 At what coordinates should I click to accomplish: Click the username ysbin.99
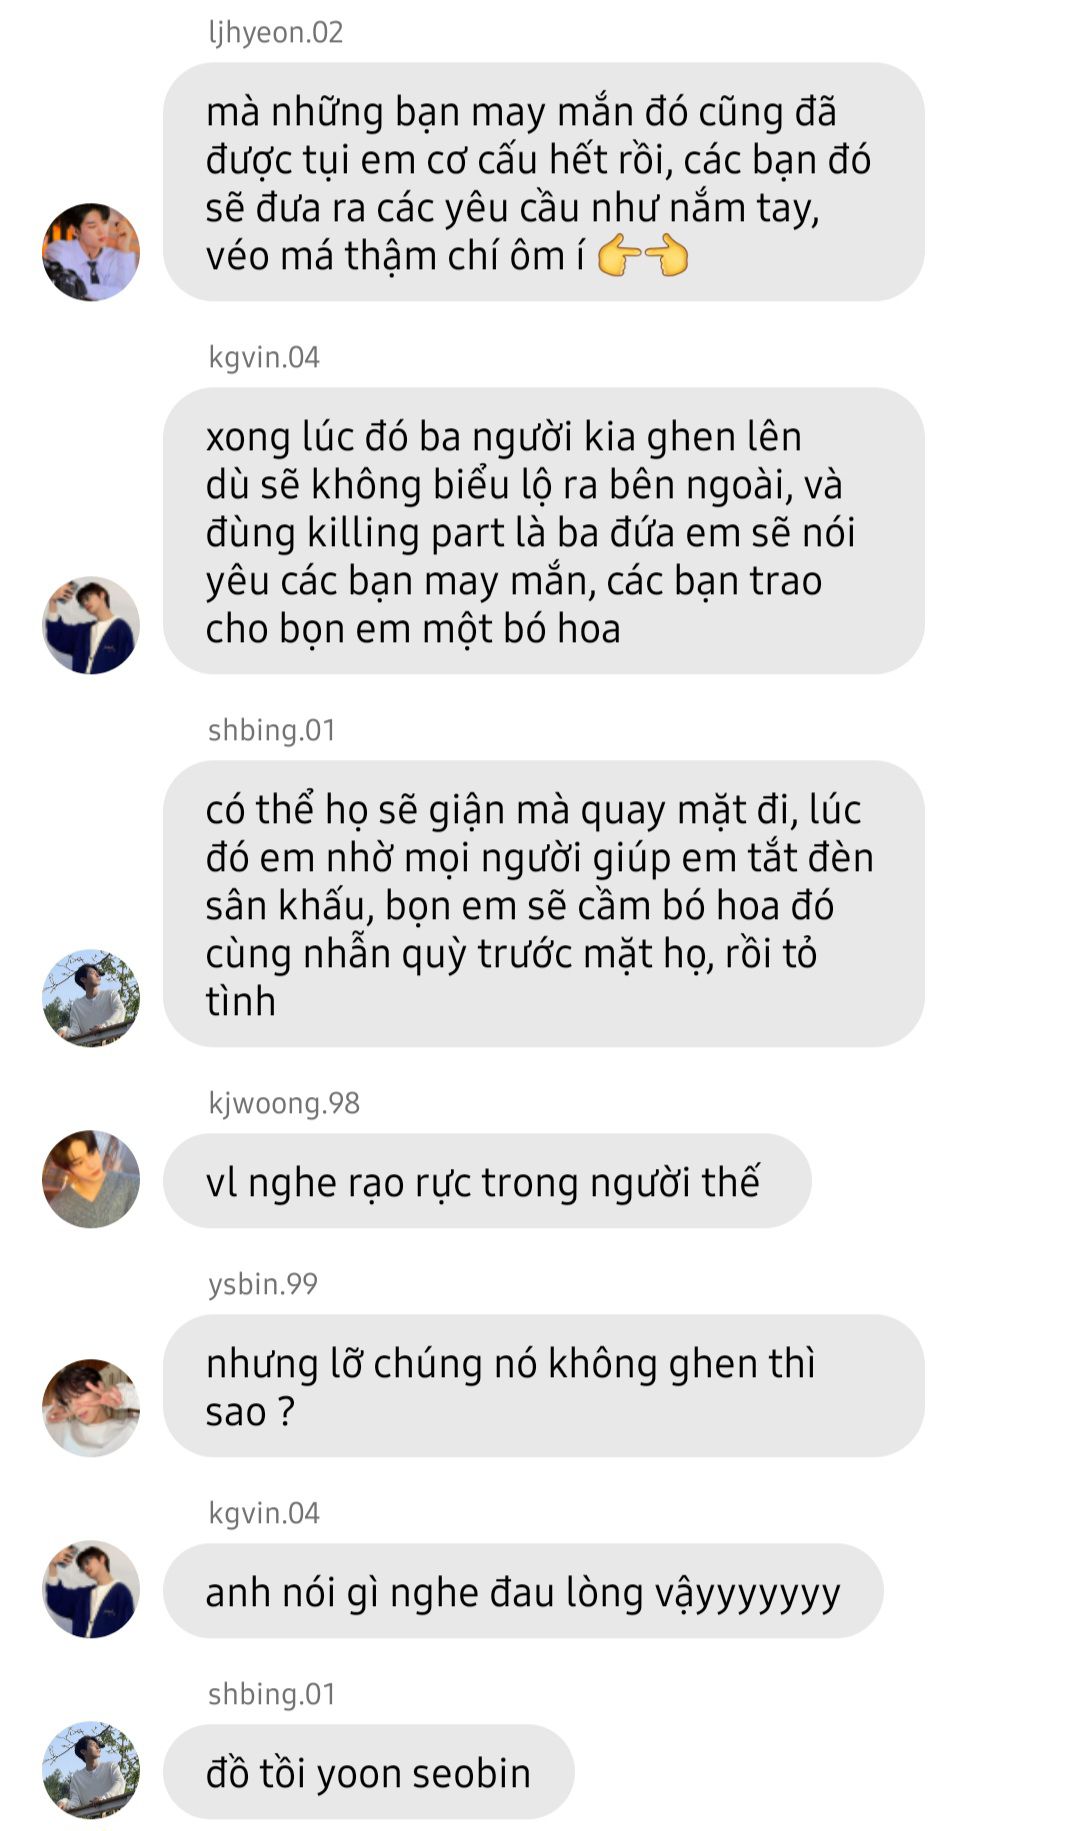[x=263, y=1284]
